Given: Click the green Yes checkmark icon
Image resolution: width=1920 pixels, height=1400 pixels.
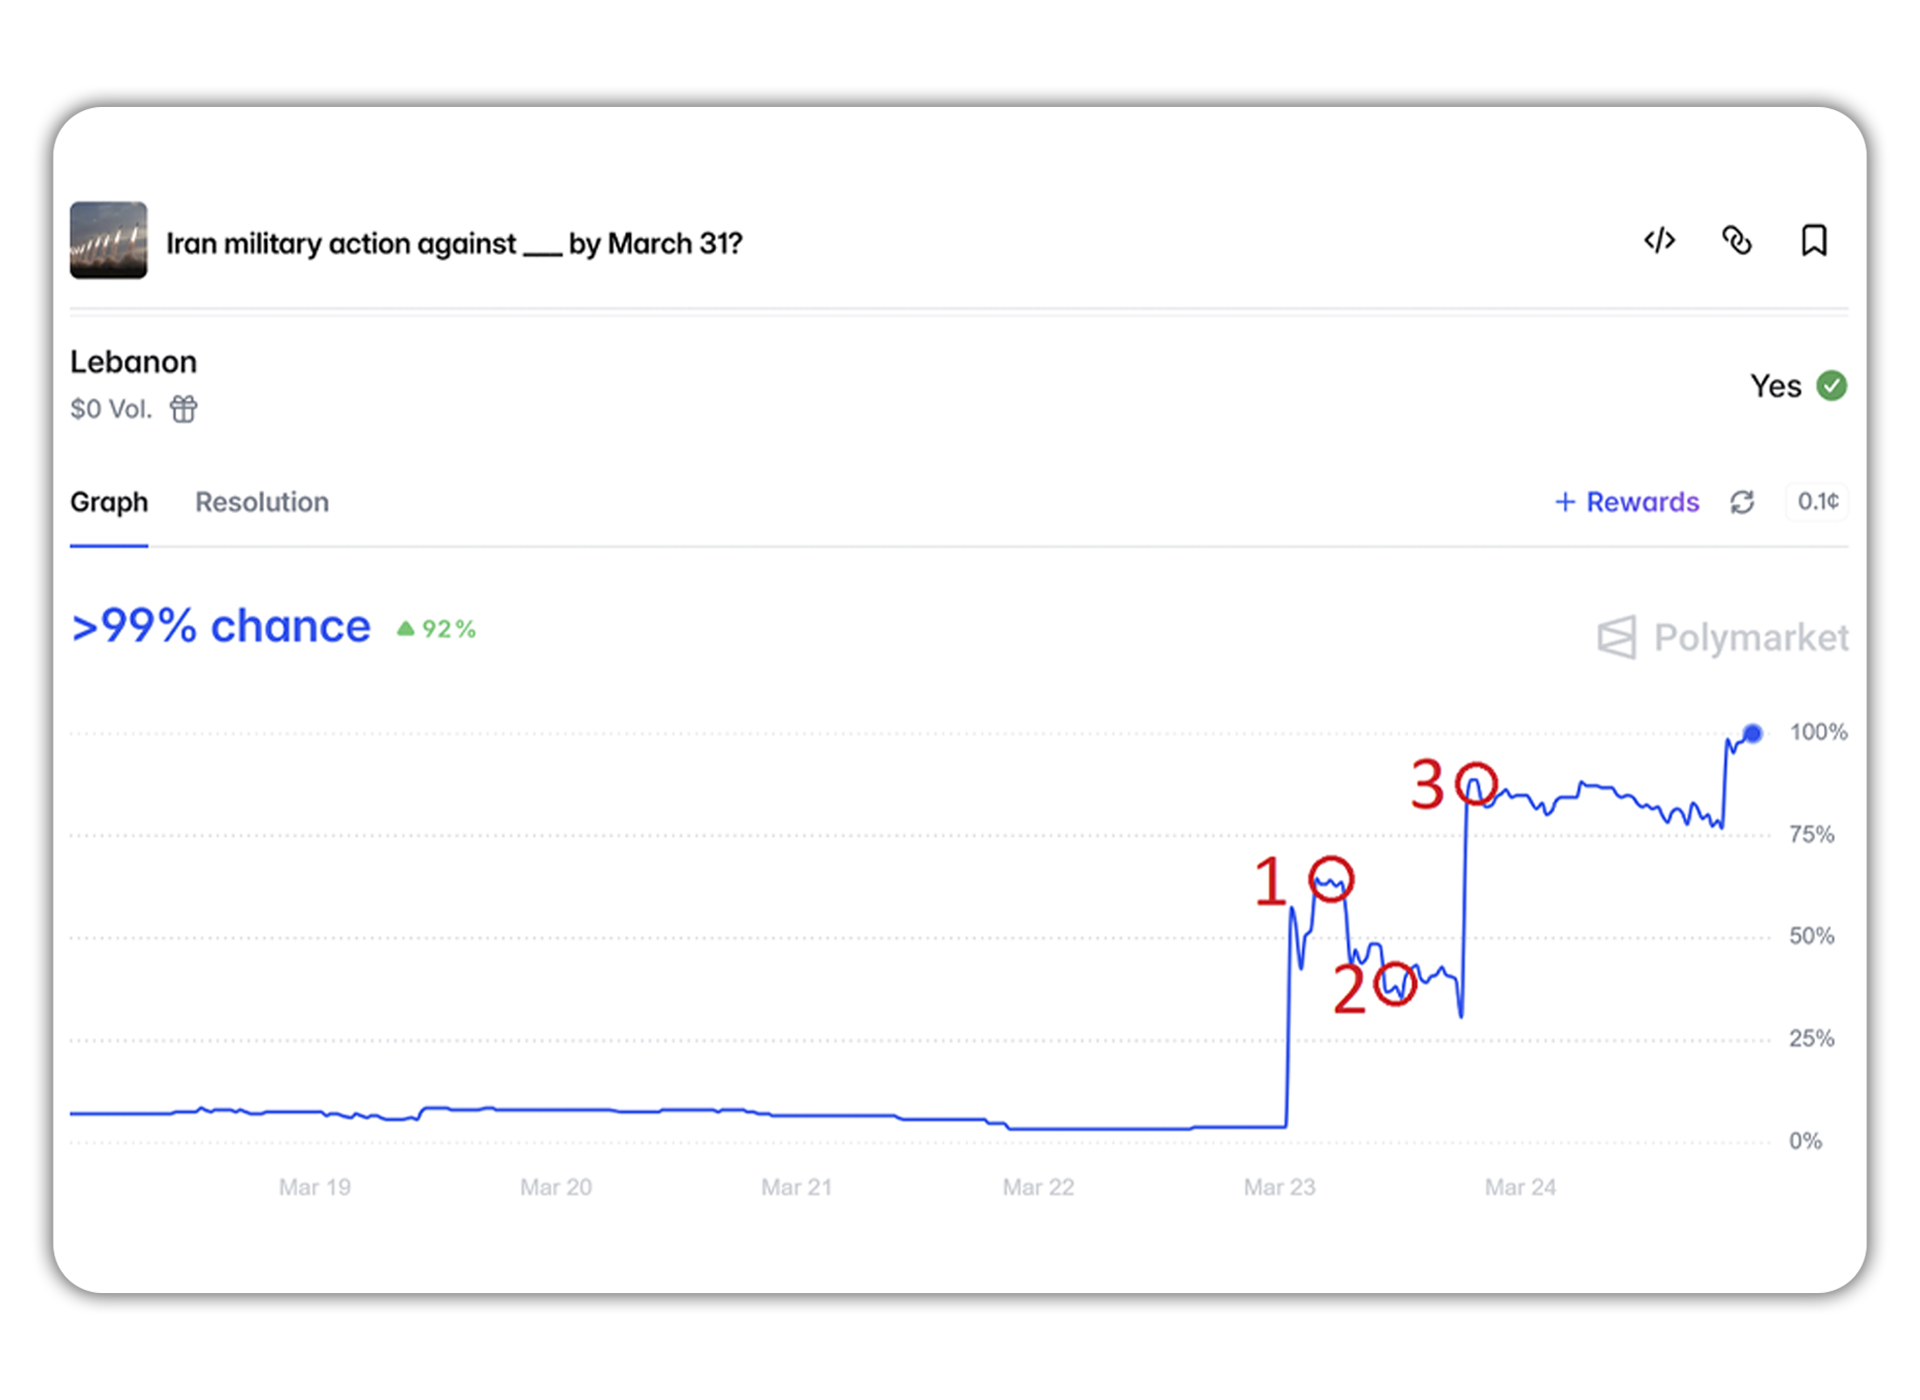Looking at the screenshot, I should pos(1832,386).
